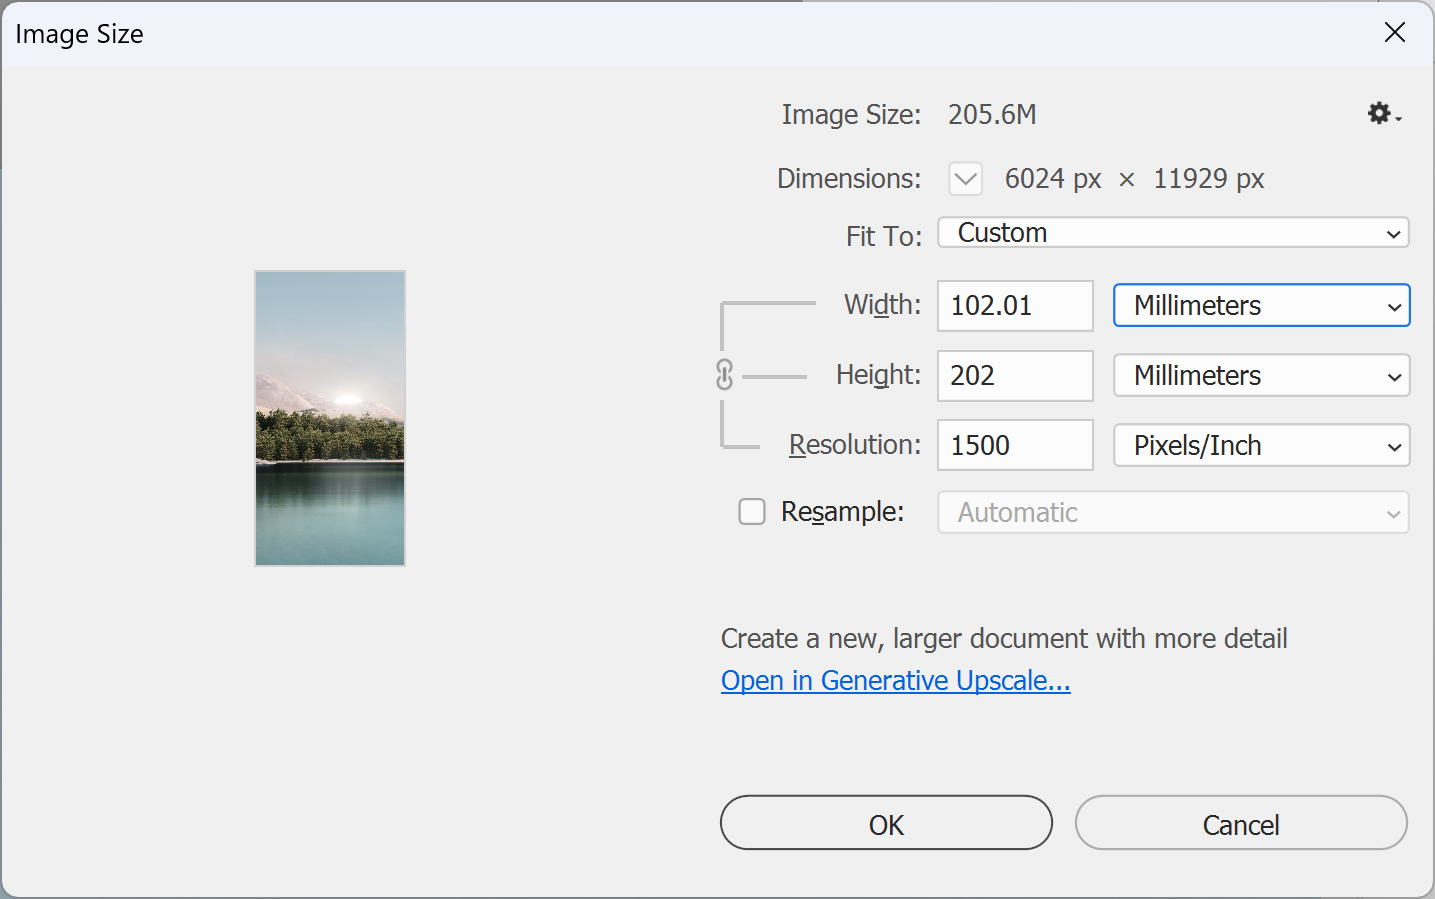1435x899 pixels.
Task: Click the Height label
Action: click(879, 375)
